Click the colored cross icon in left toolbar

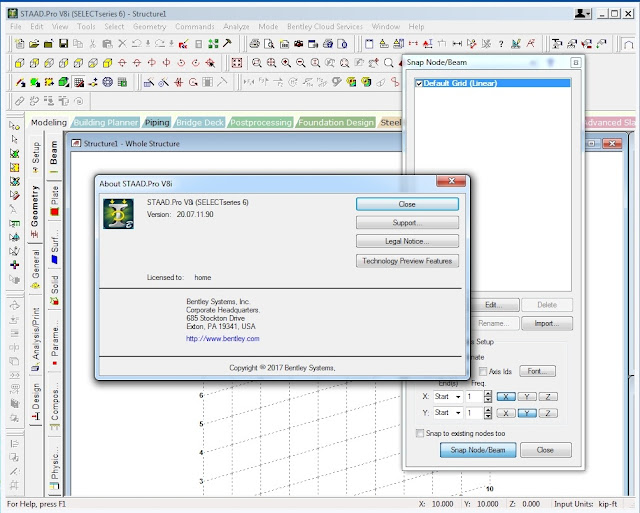point(14,265)
